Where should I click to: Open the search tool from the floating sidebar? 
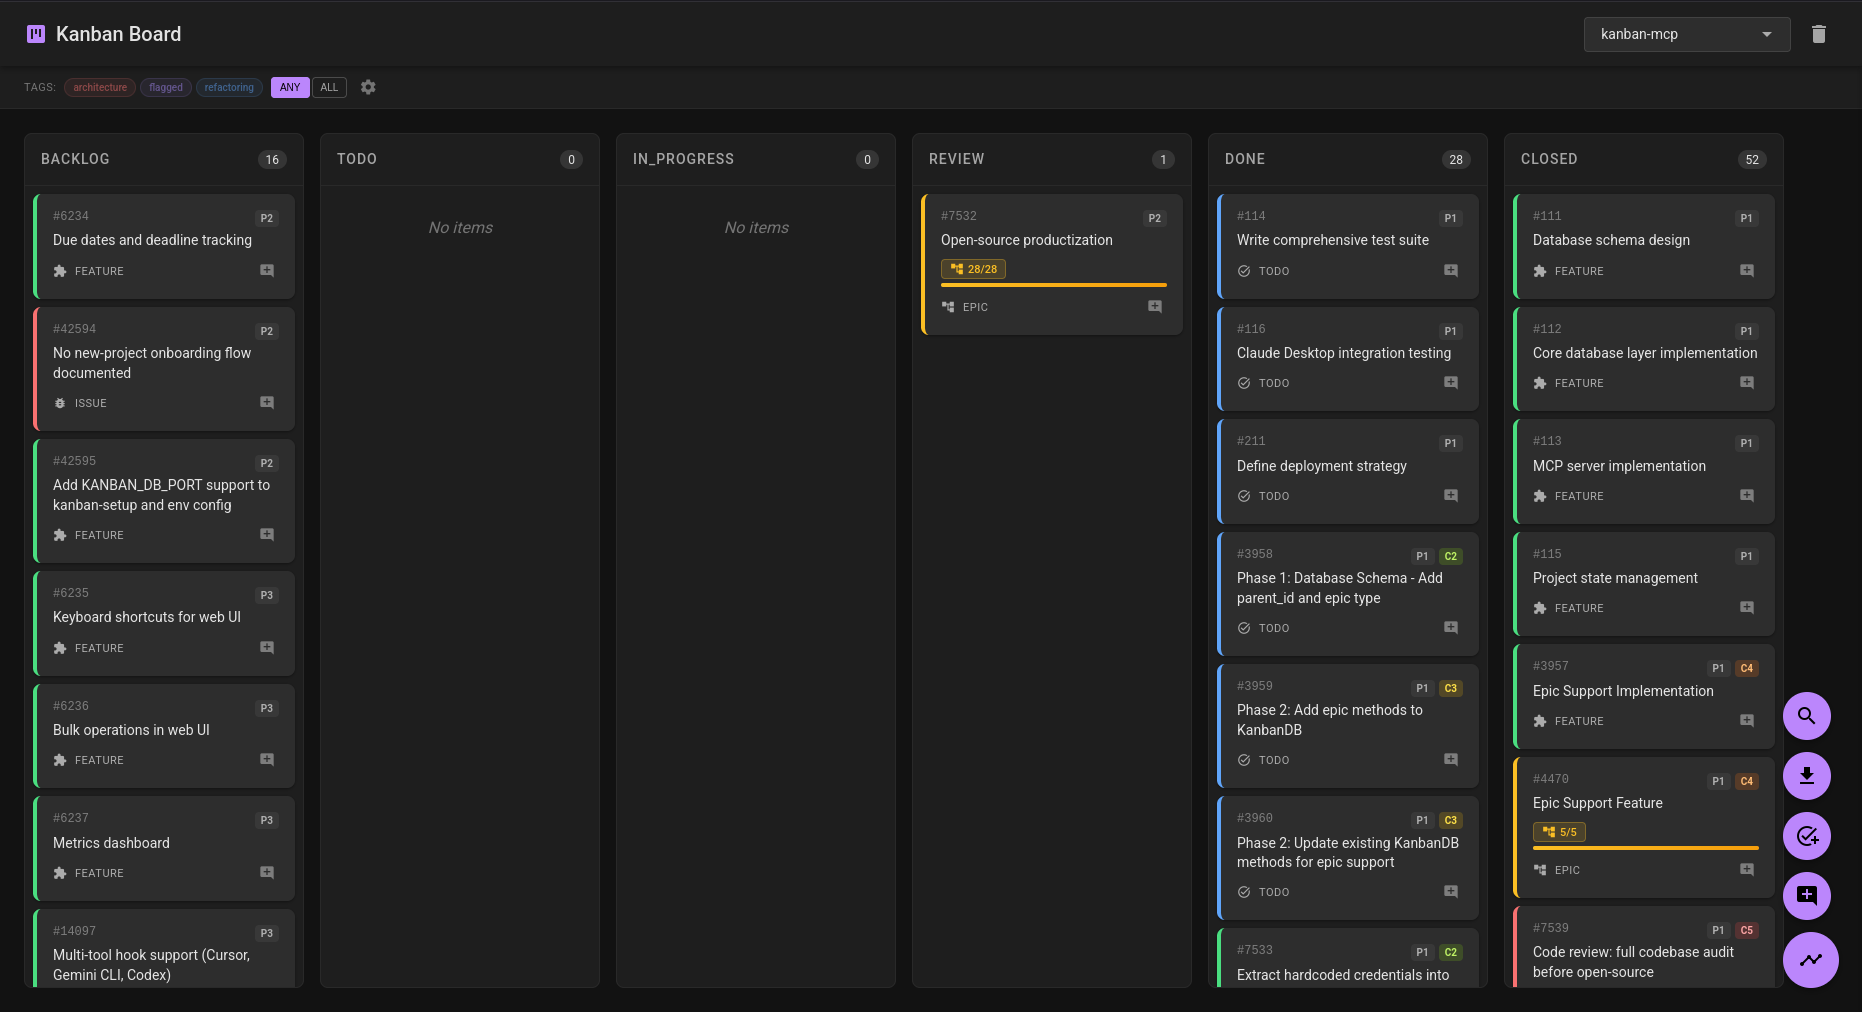pyautogui.click(x=1807, y=716)
